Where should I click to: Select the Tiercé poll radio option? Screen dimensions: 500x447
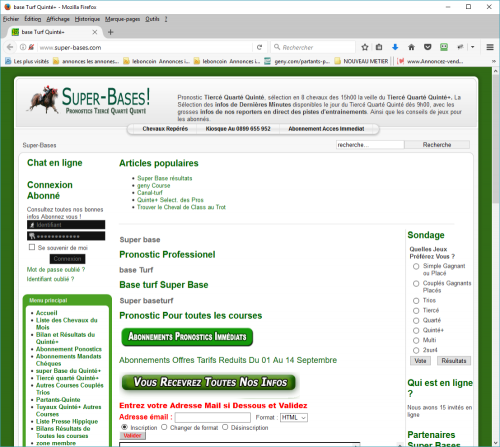coord(416,311)
